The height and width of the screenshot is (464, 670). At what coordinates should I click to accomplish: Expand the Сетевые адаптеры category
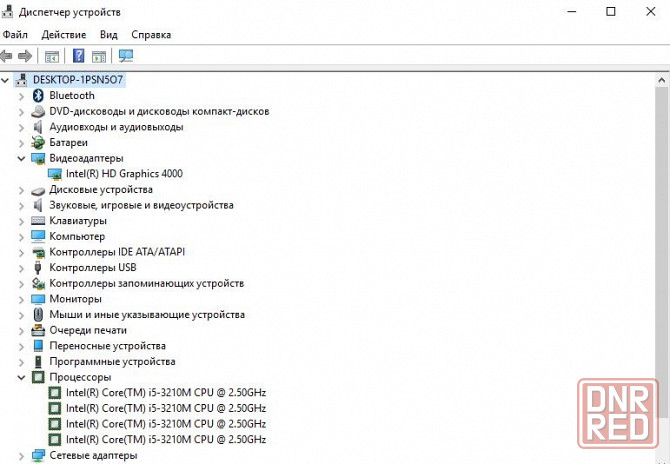[x=21, y=456]
